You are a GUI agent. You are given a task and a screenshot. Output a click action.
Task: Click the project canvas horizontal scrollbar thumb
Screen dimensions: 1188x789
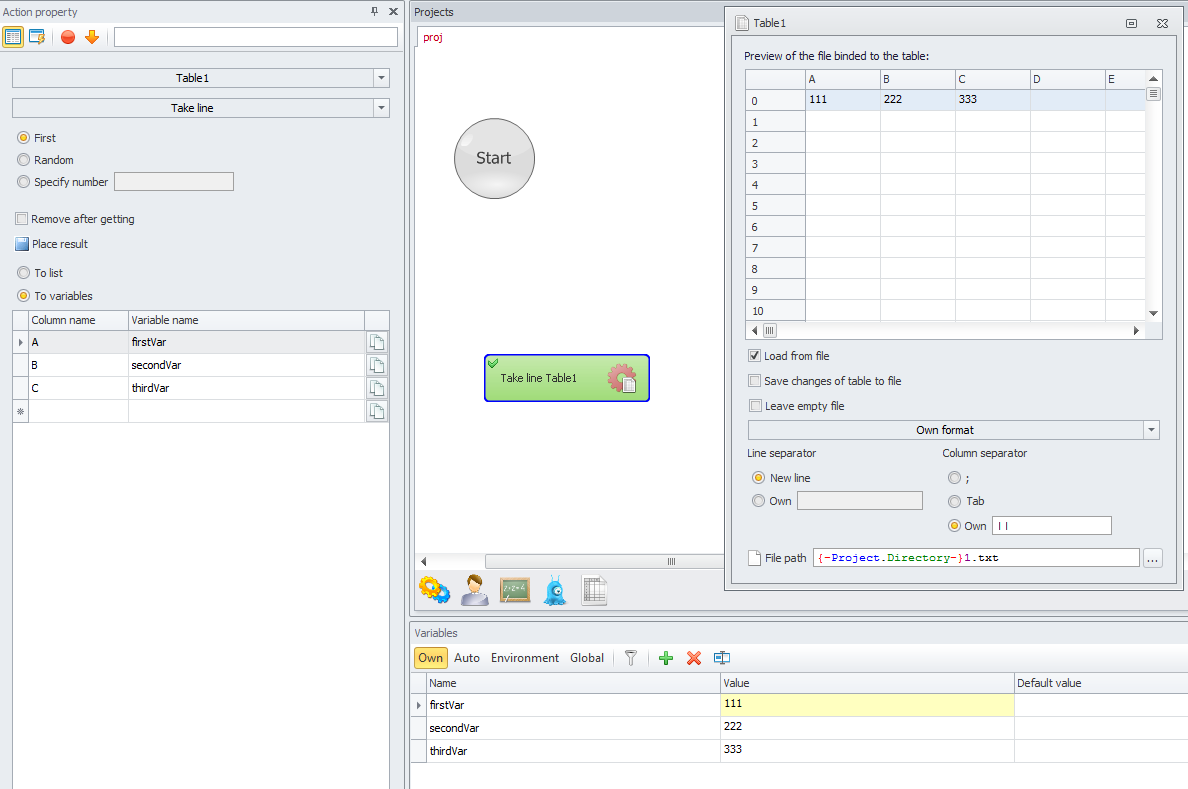605,562
